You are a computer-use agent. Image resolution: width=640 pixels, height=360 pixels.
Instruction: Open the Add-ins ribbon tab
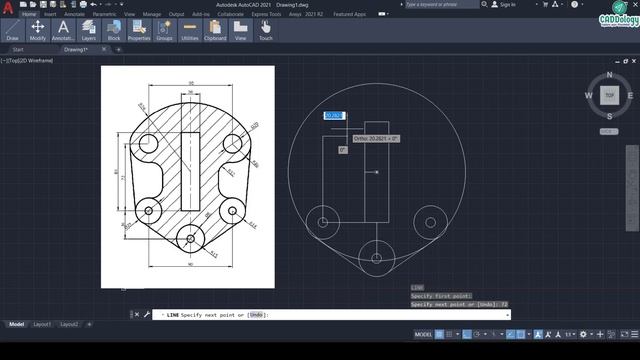(201, 14)
